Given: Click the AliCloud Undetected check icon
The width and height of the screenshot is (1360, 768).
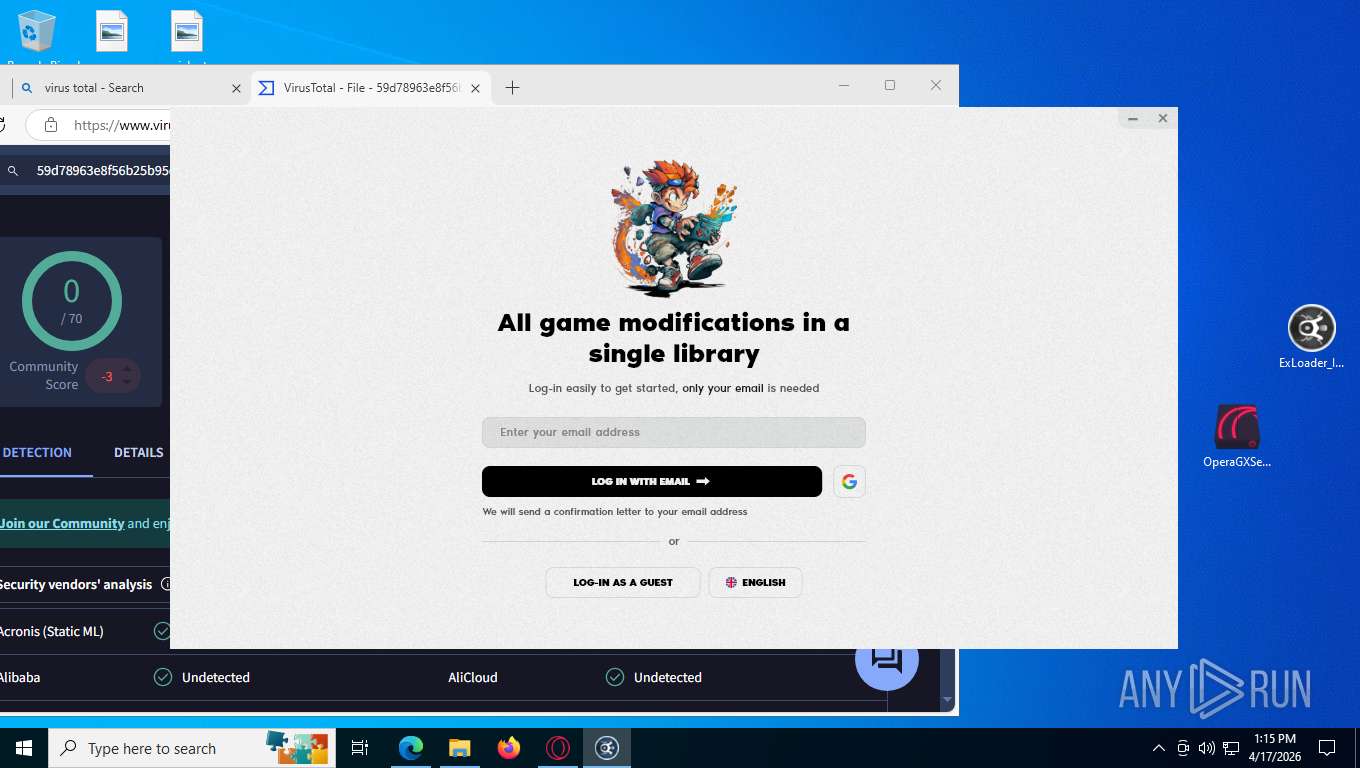Looking at the screenshot, I should (x=615, y=678).
